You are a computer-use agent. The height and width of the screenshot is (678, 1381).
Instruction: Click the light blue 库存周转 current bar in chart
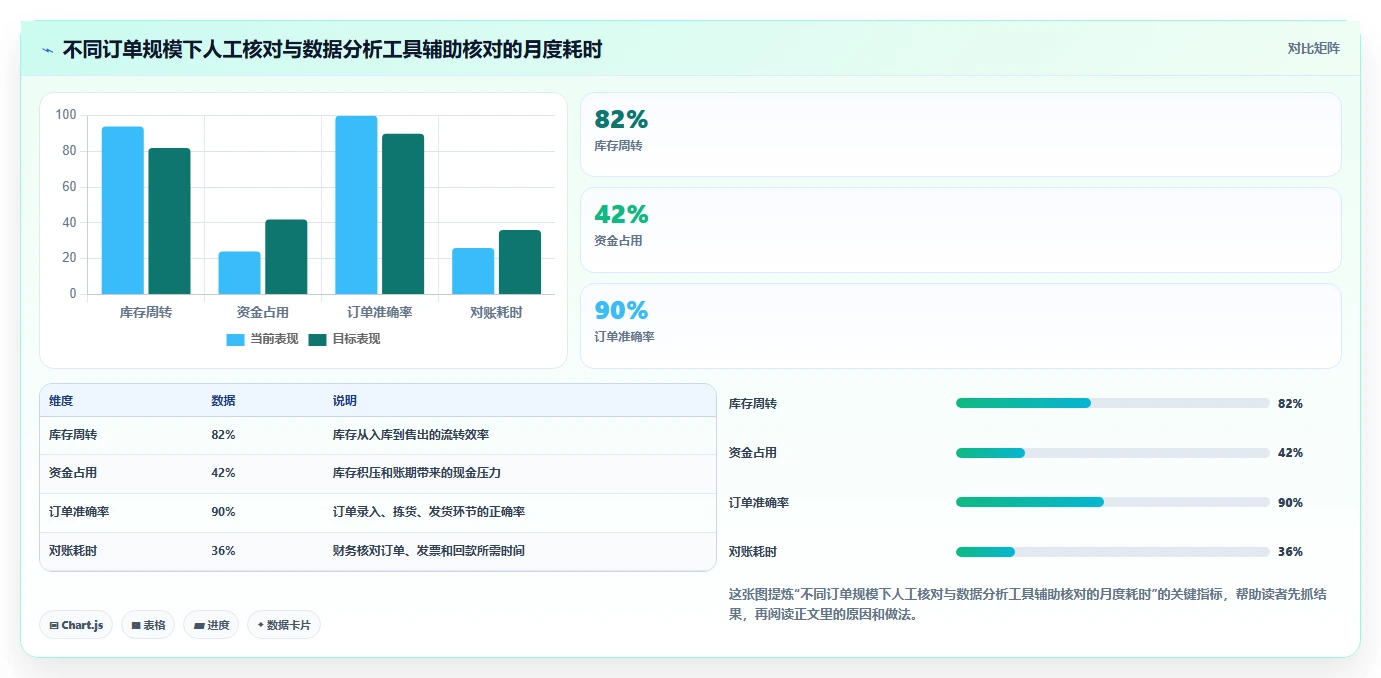(123, 210)
